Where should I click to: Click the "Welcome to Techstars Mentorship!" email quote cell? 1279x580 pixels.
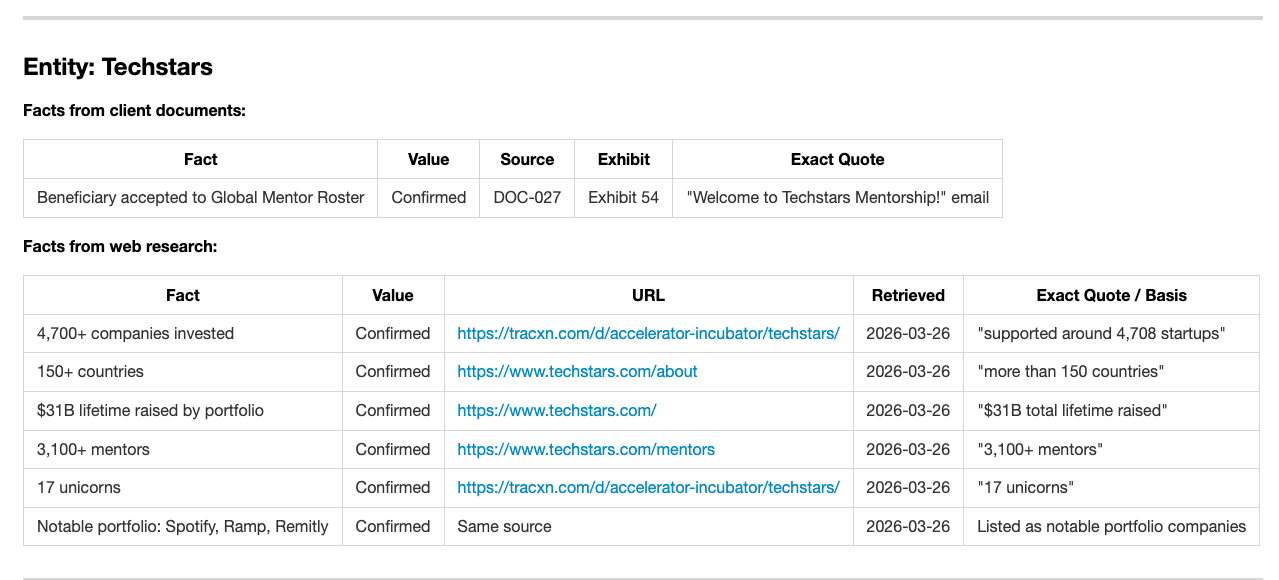(838, 197)
